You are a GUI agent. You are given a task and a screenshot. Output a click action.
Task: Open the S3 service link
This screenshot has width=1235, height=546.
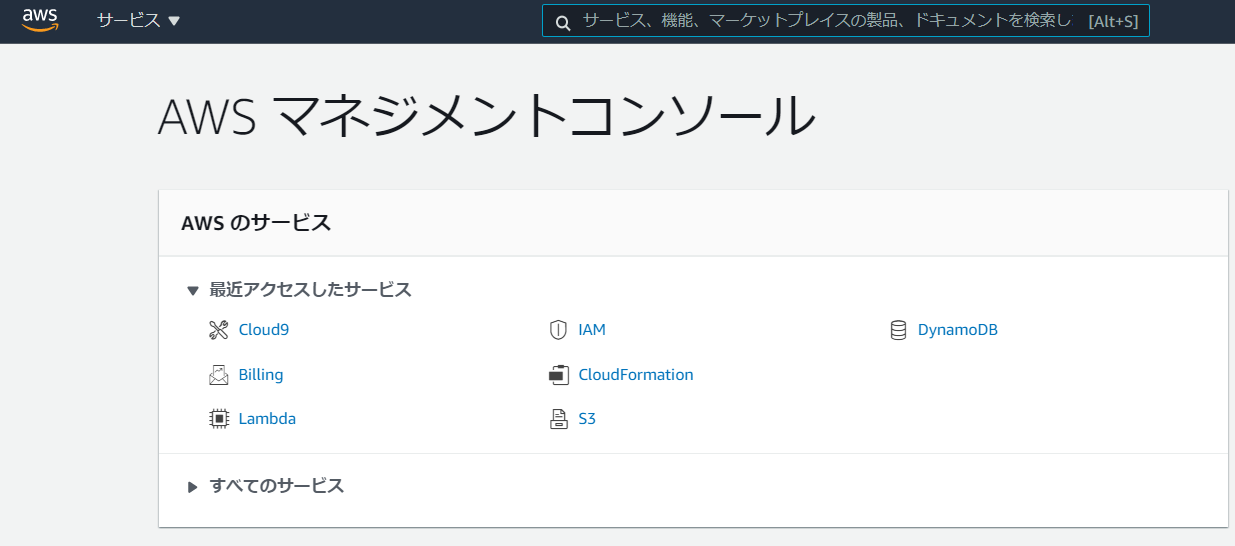pos(587,418)
